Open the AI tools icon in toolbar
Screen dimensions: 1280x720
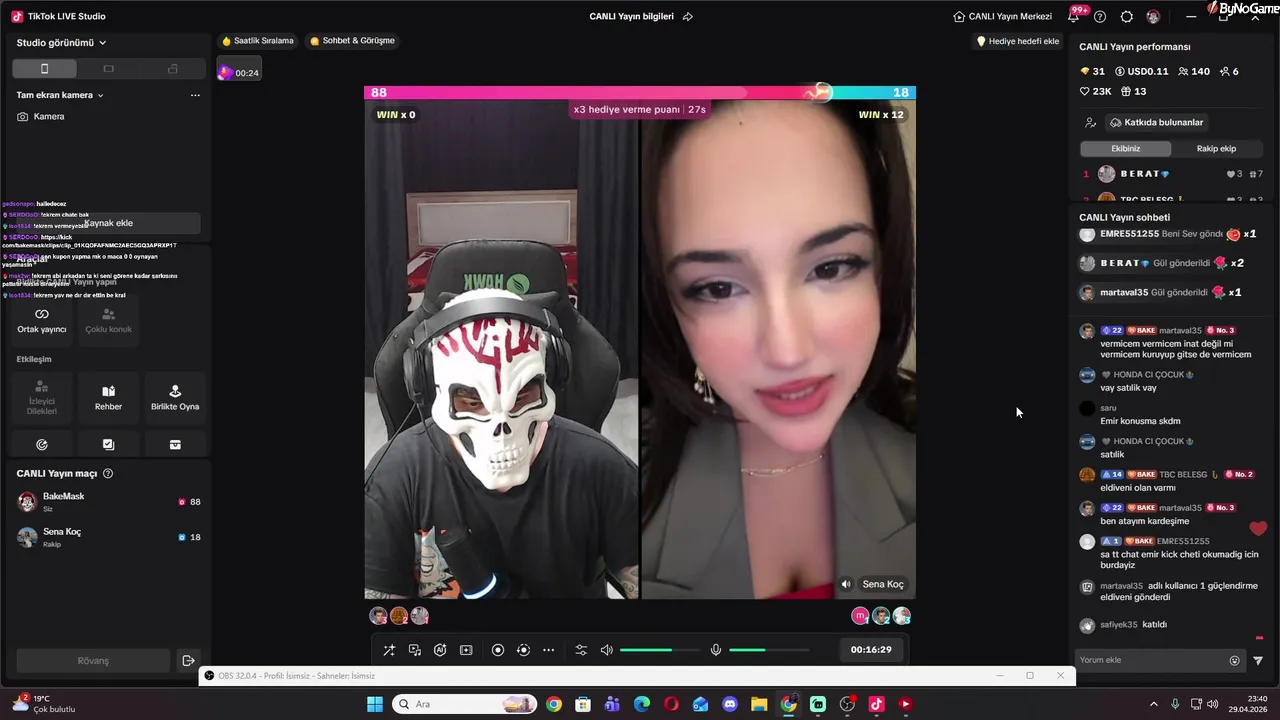440,650
